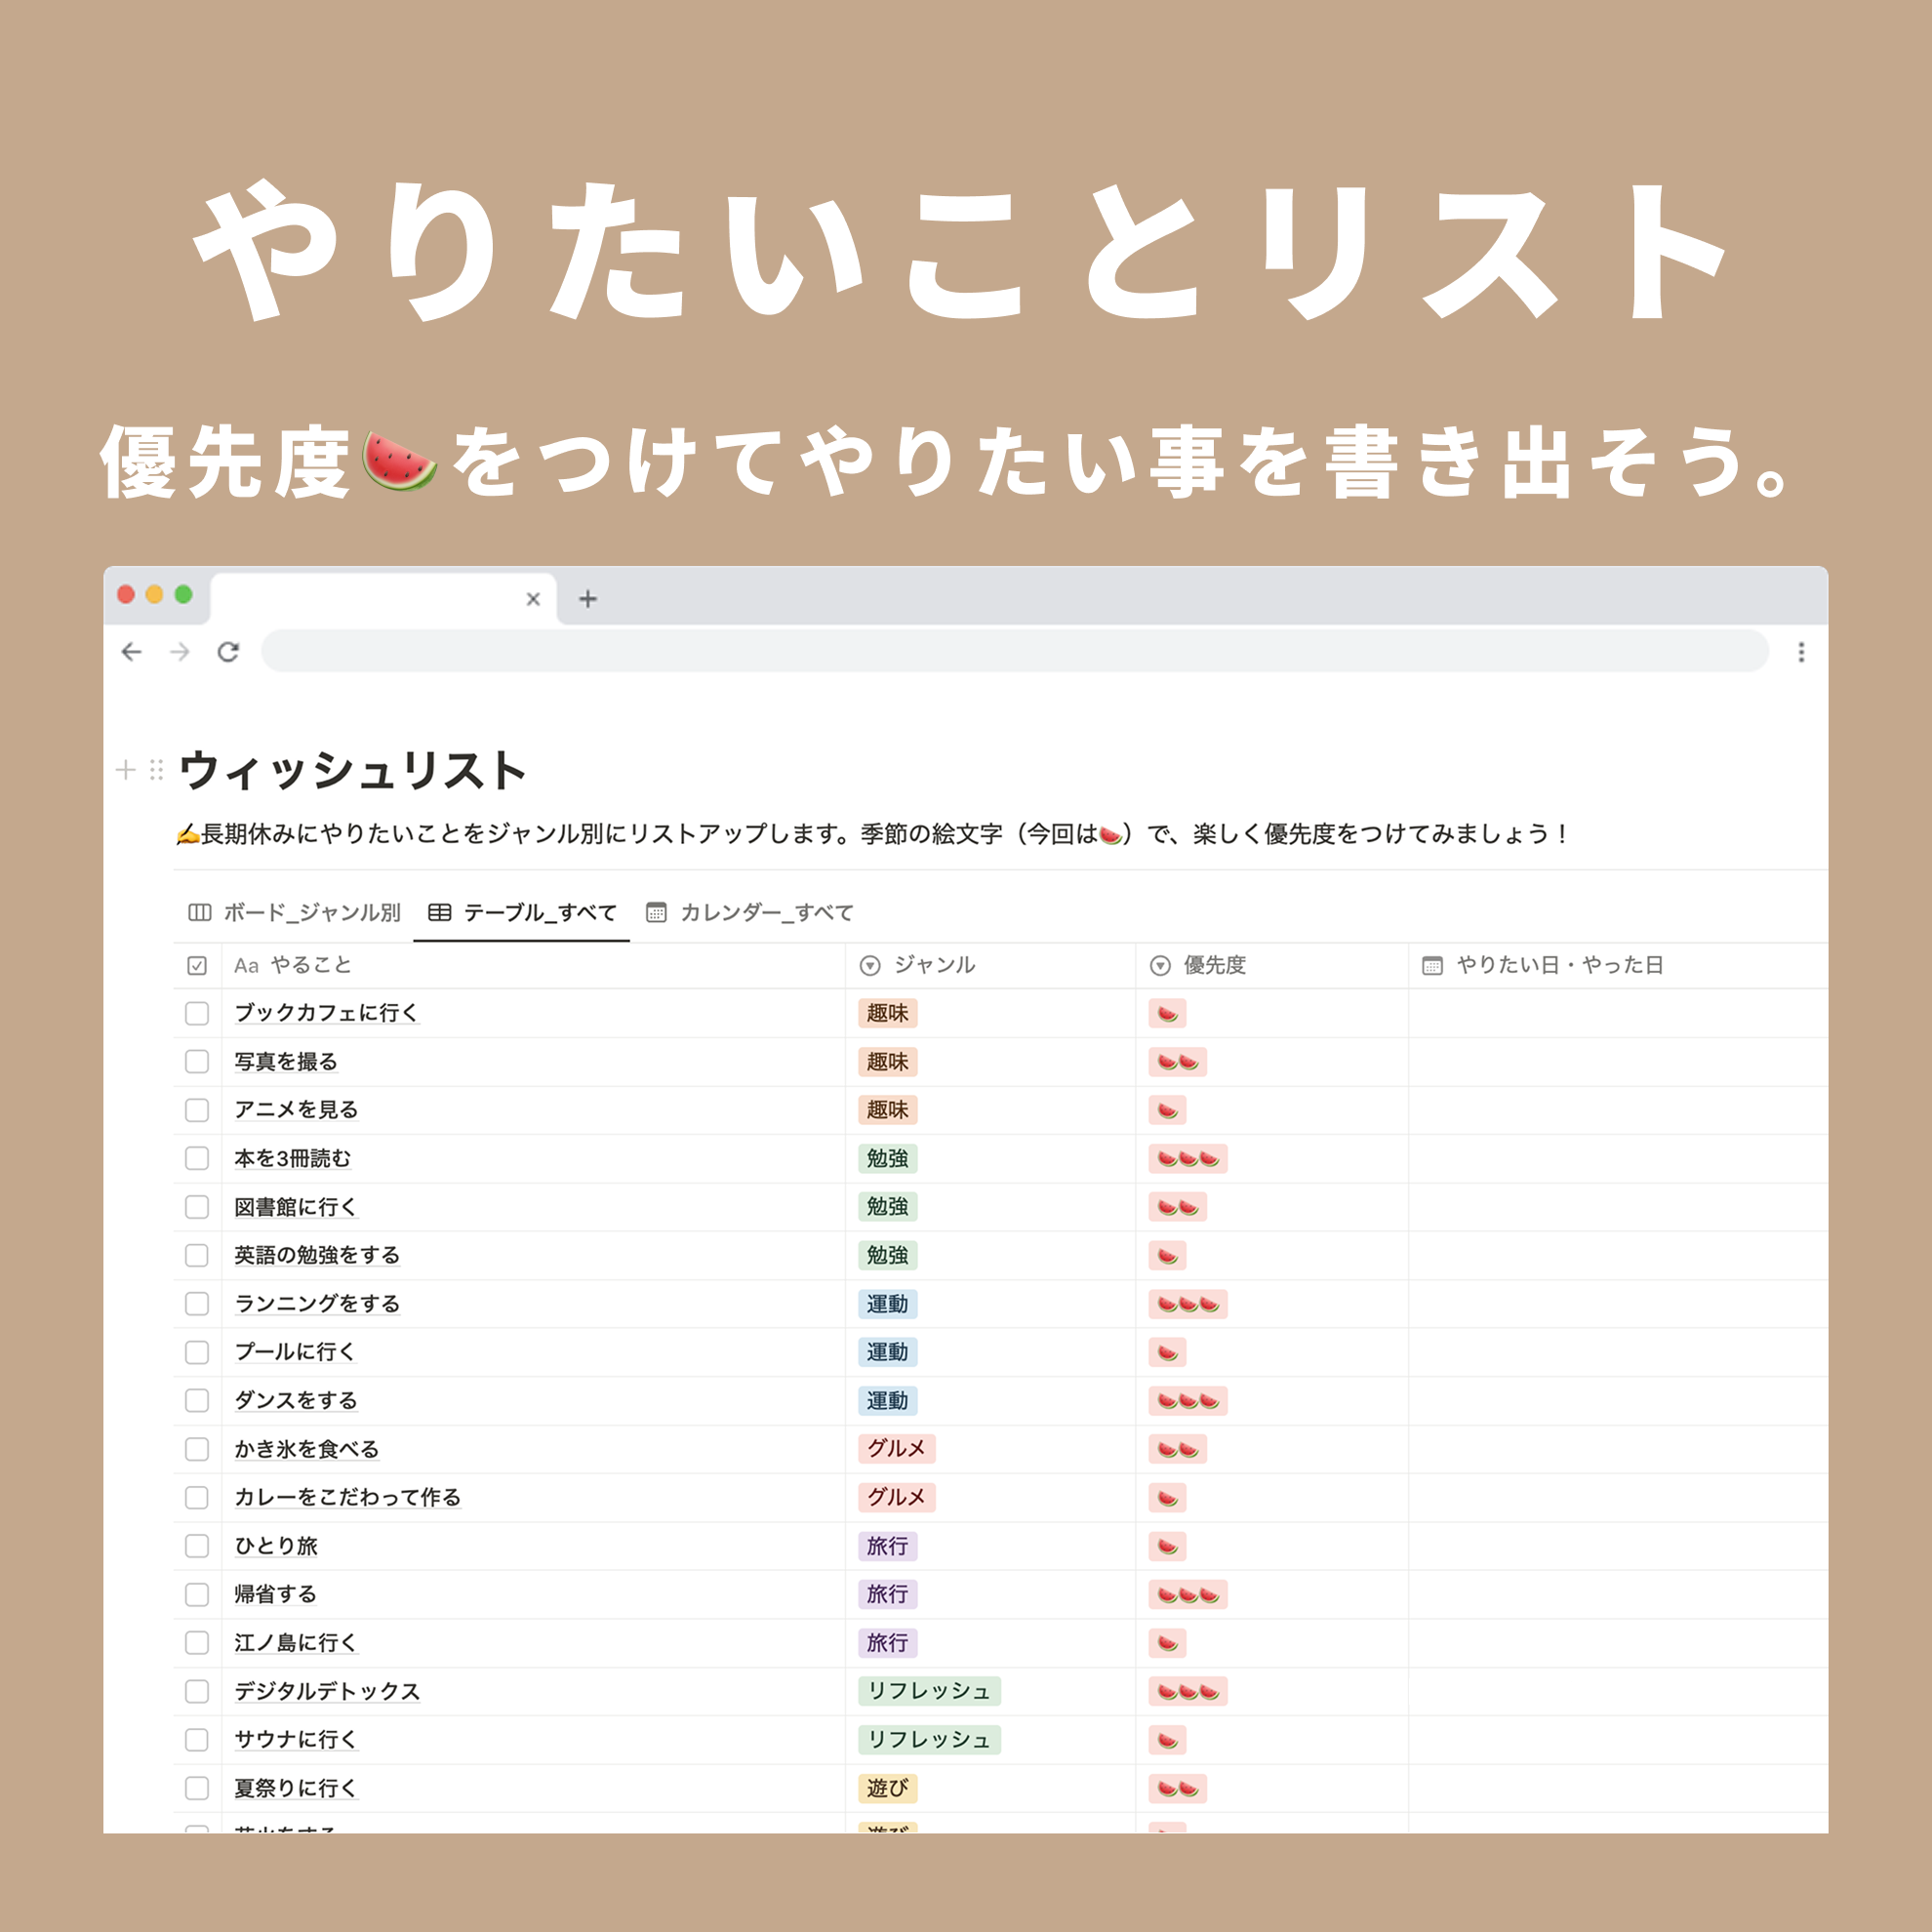Close the current browser tab
The image size is (1932, 1932).
[x=533, y=599]
